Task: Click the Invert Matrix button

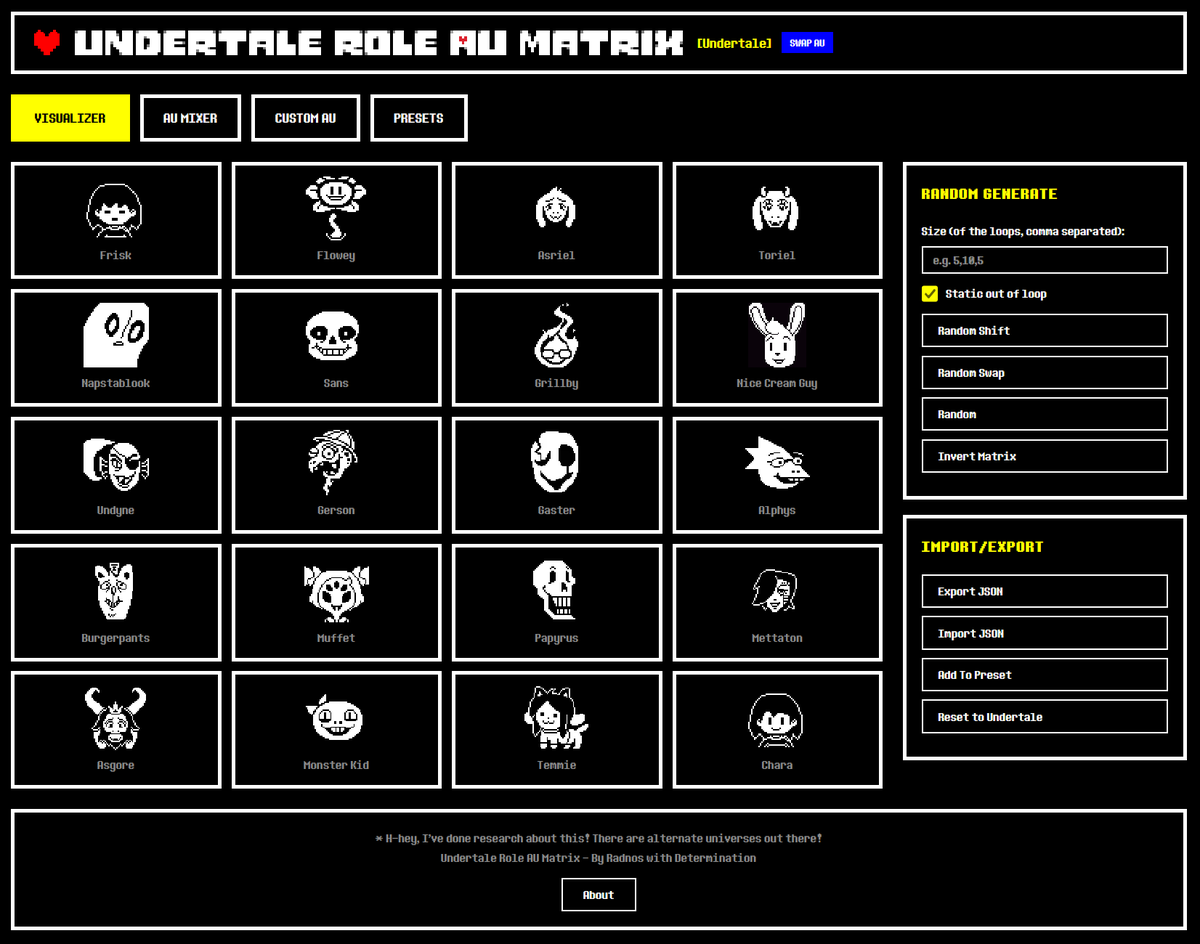Action: tap(1044, 456)
